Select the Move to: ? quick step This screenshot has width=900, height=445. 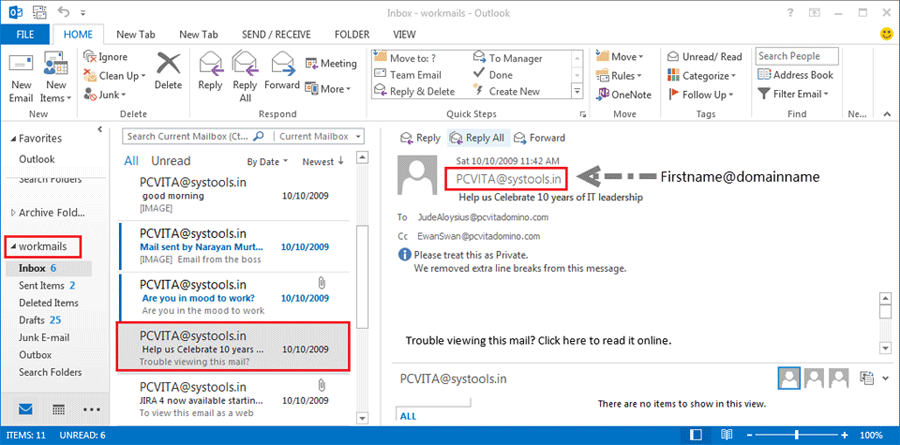click(x=405, y=58)
